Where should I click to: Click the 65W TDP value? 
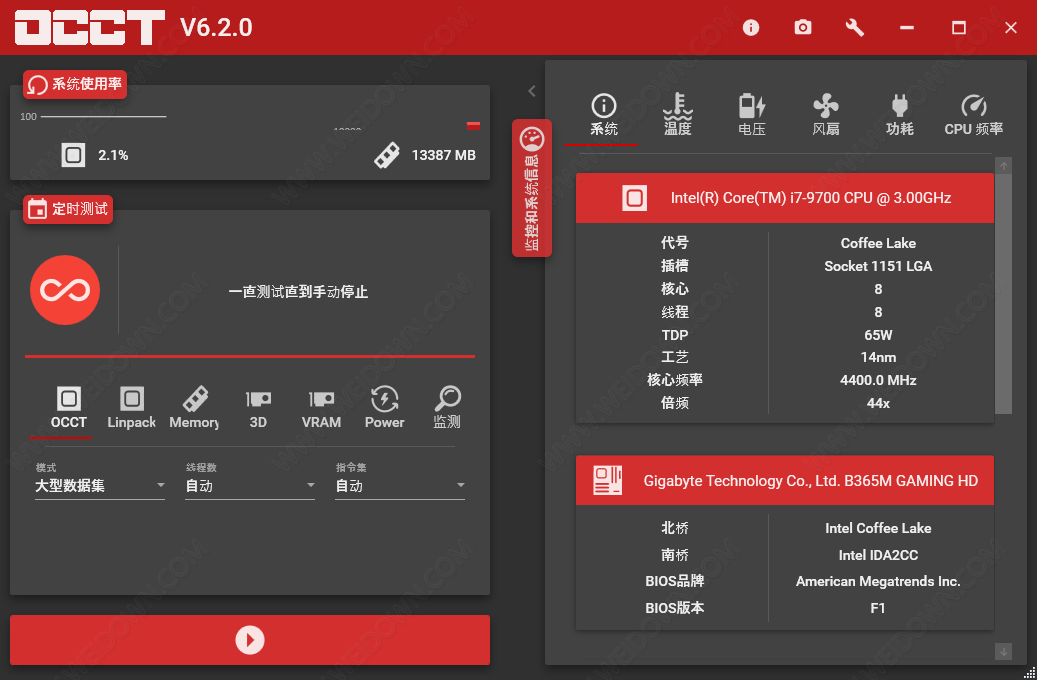tap(878, 335)
